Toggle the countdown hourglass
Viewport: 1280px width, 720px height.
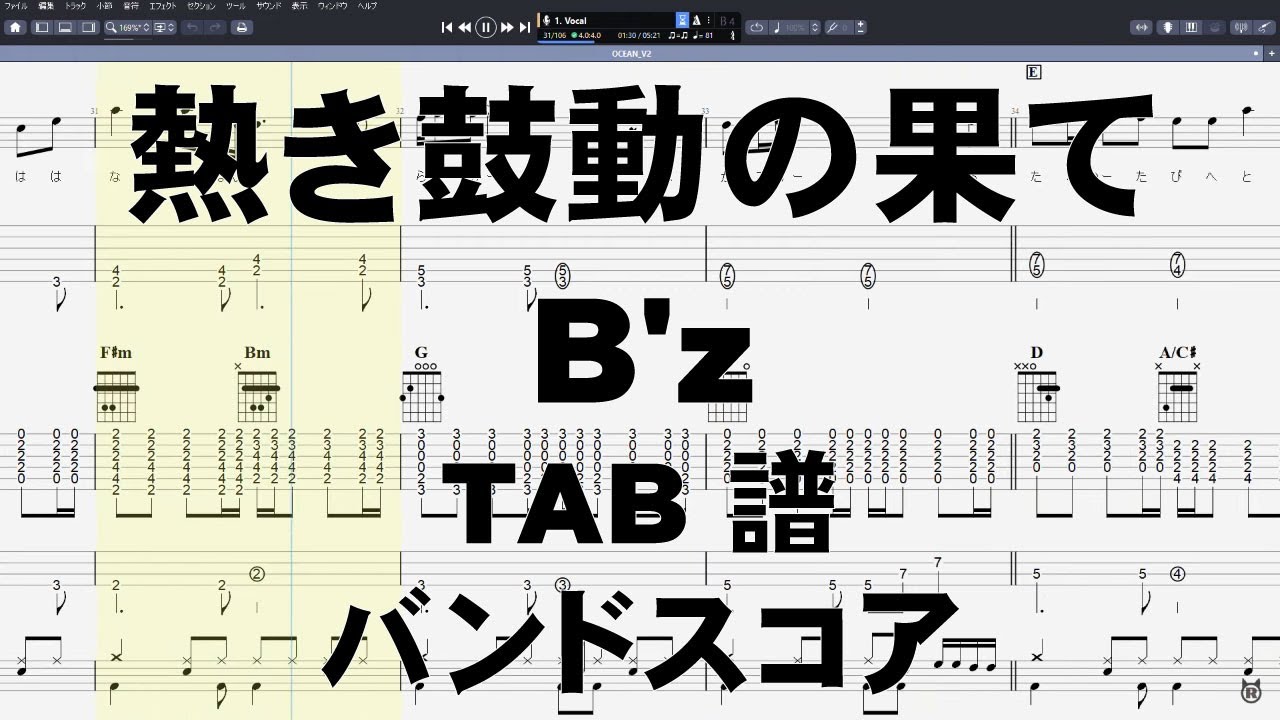[x=683, y=20]
